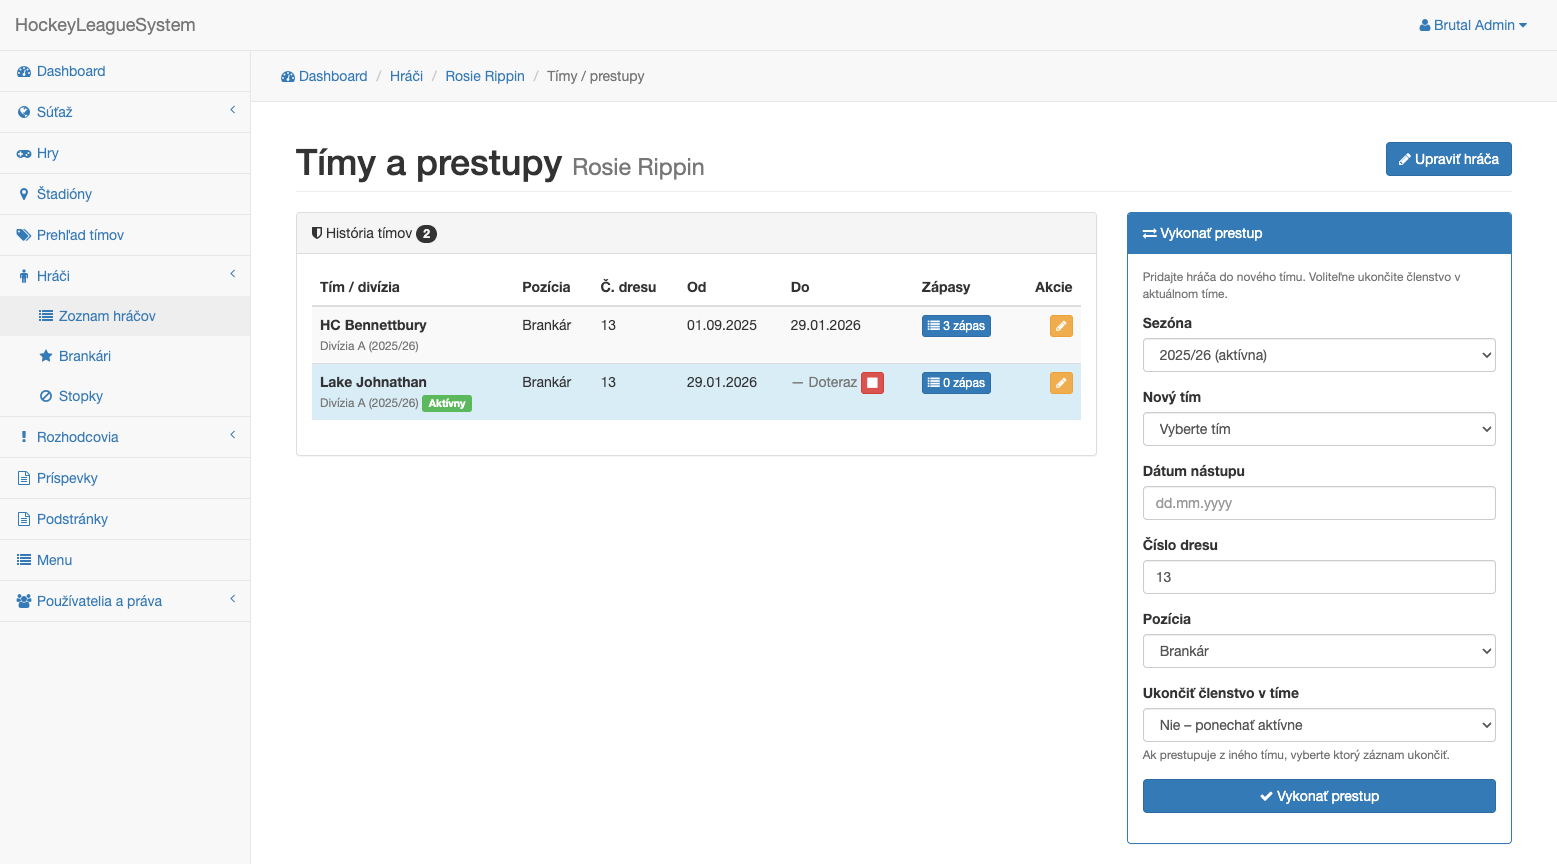Click the shield icon on História tímov header
The image size is (1557, 864).
pos(315,233)
